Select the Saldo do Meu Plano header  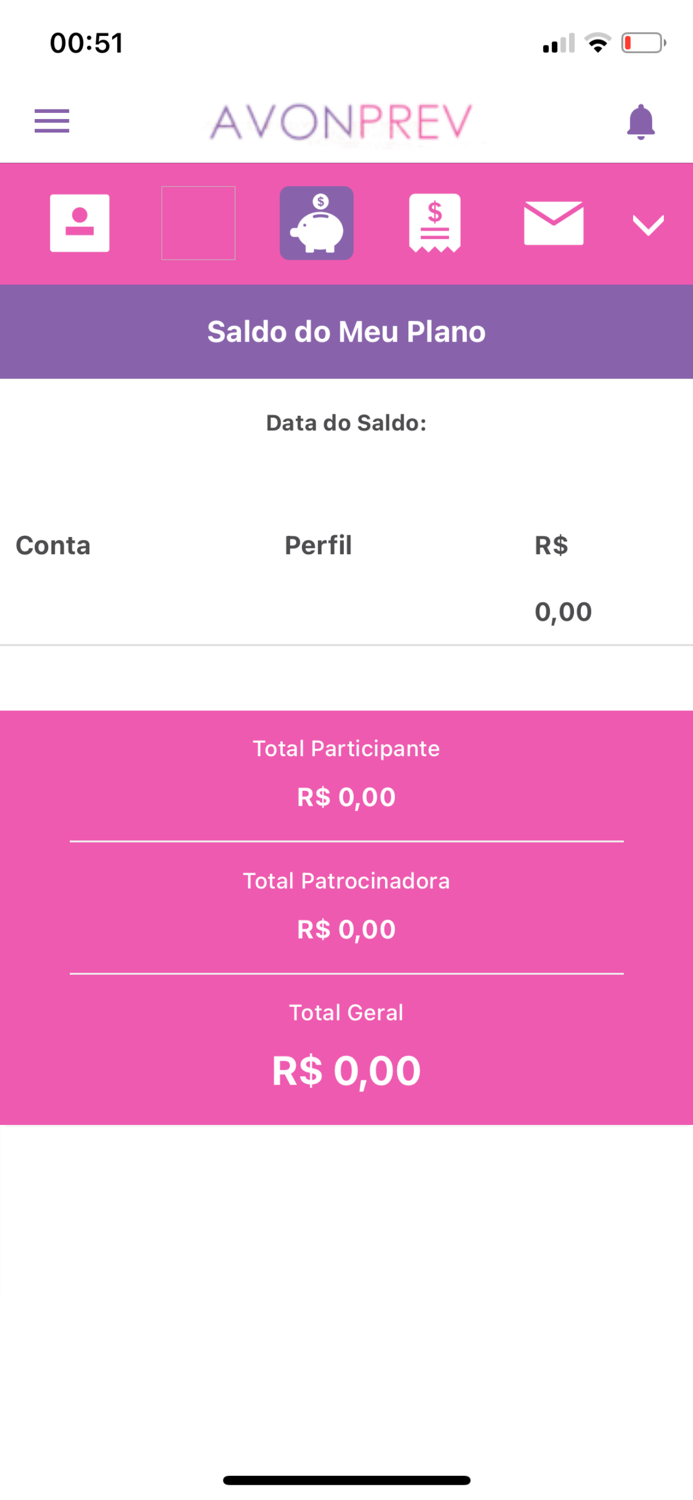pos(346,331)
